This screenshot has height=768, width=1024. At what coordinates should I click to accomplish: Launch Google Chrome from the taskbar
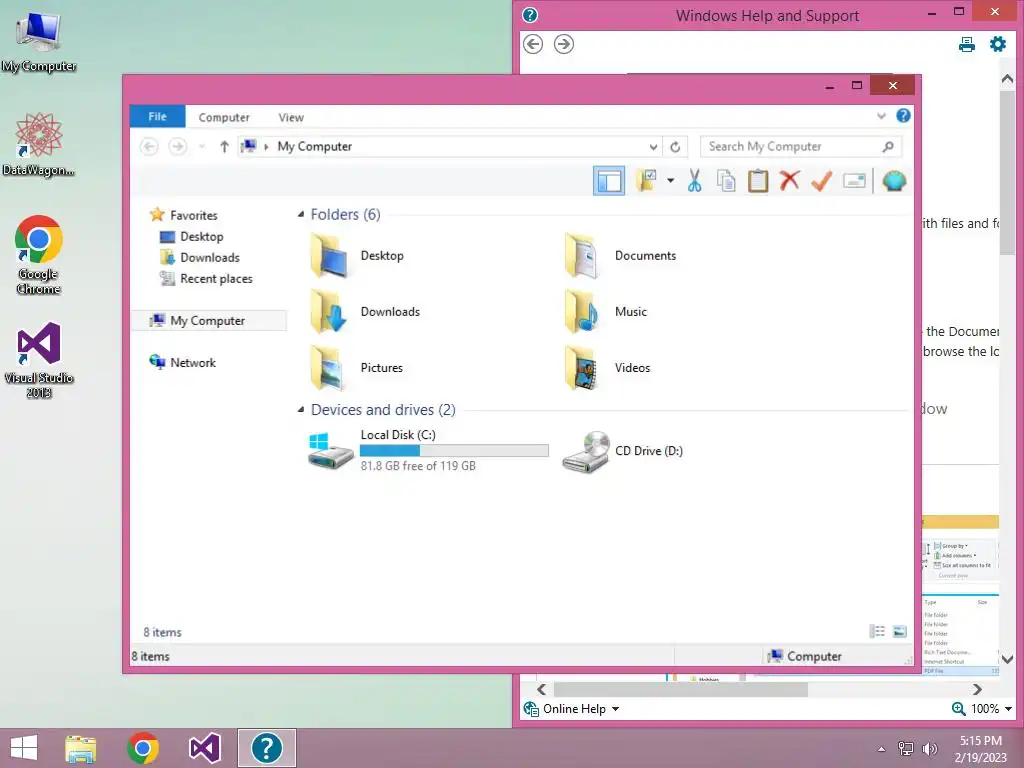coord(143,748)
